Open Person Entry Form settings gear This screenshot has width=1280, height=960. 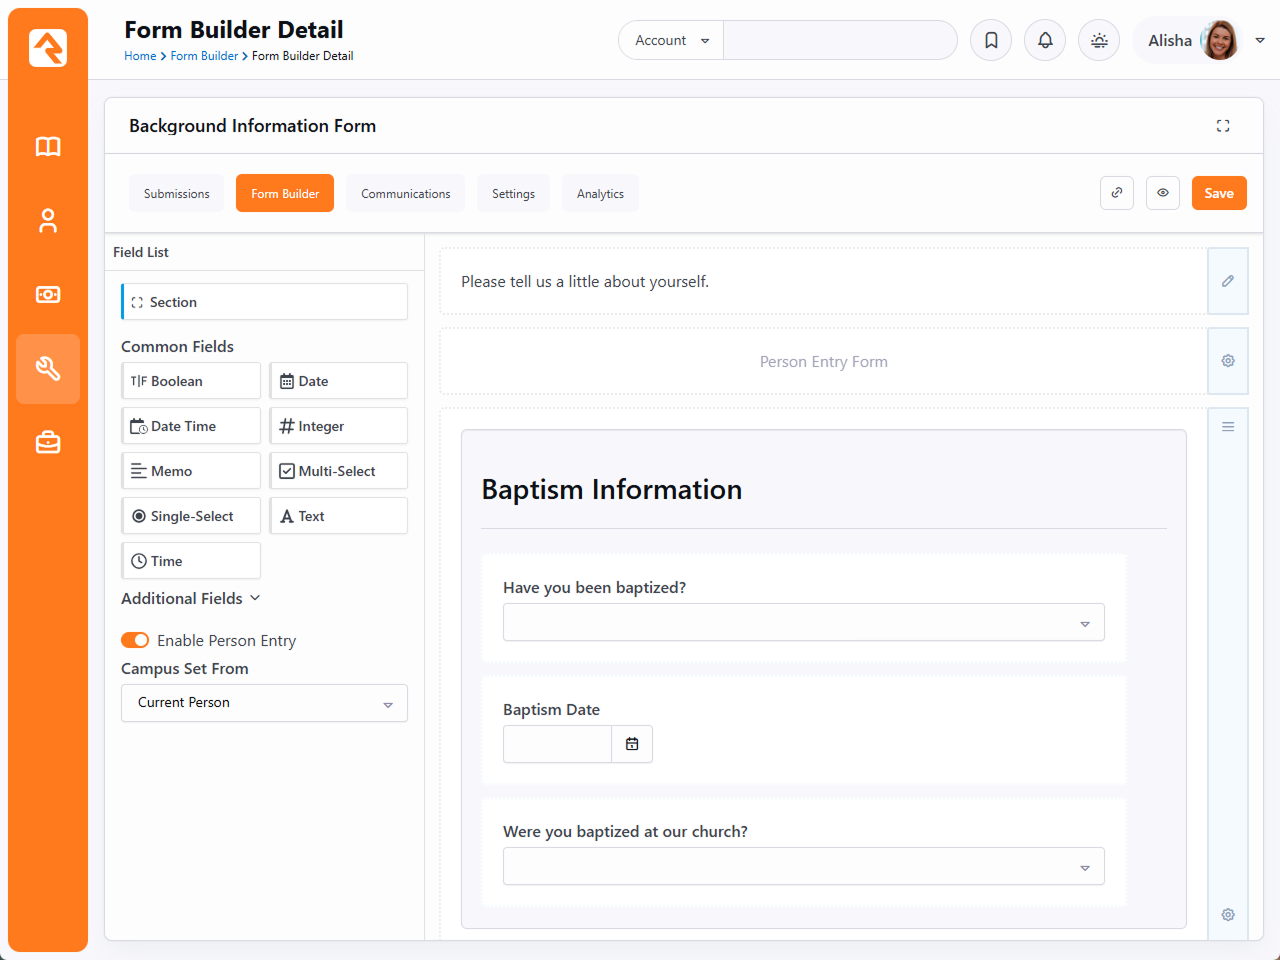tap(1228, 361)
